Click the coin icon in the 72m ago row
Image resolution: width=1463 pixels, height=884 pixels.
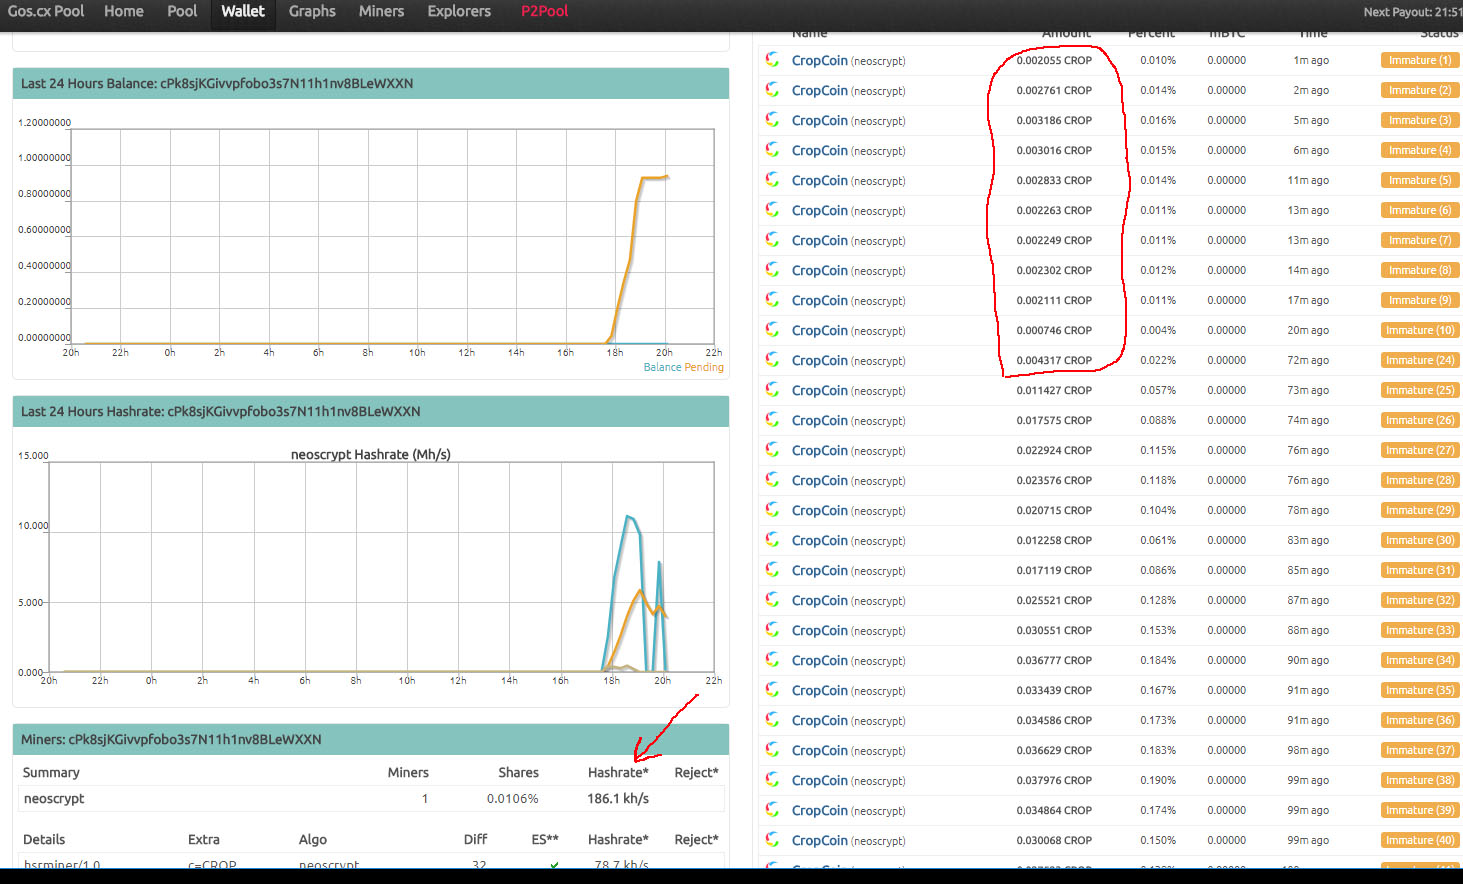click(772, 360)
